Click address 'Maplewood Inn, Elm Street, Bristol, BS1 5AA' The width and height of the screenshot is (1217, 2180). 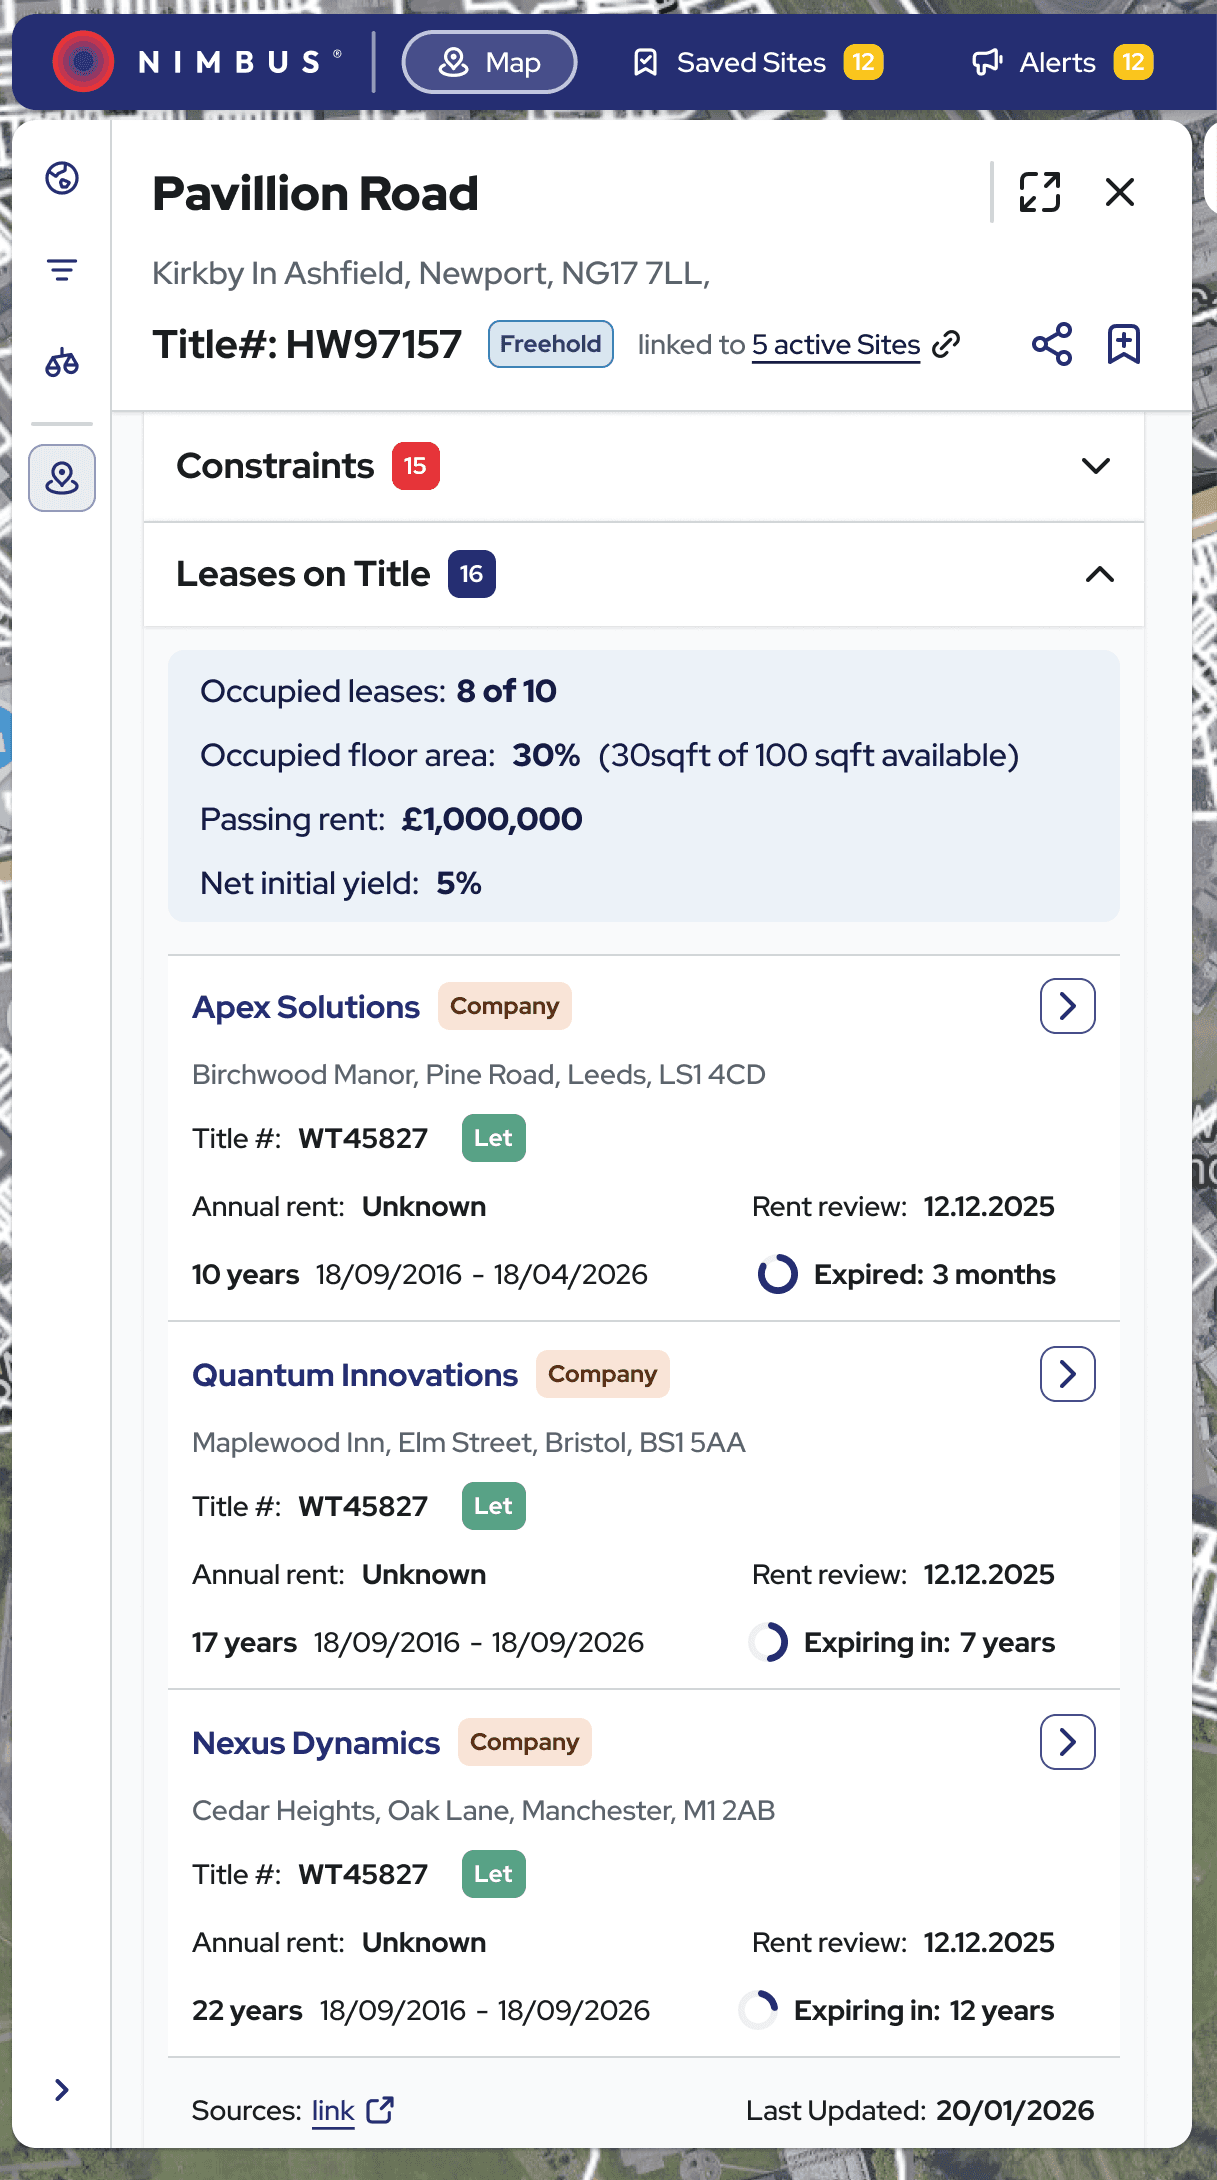469,1442
